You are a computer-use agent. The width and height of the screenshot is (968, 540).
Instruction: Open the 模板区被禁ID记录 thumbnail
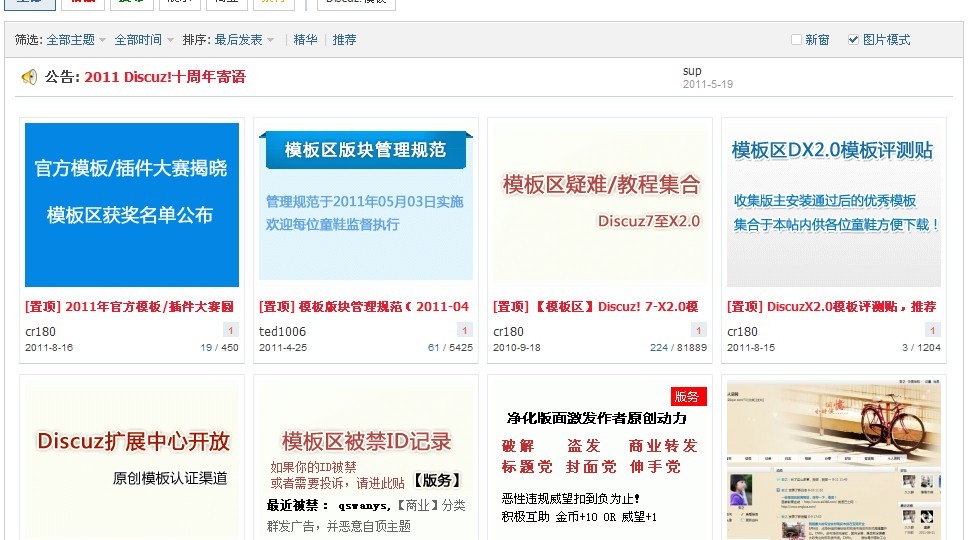tap(365, 460)
